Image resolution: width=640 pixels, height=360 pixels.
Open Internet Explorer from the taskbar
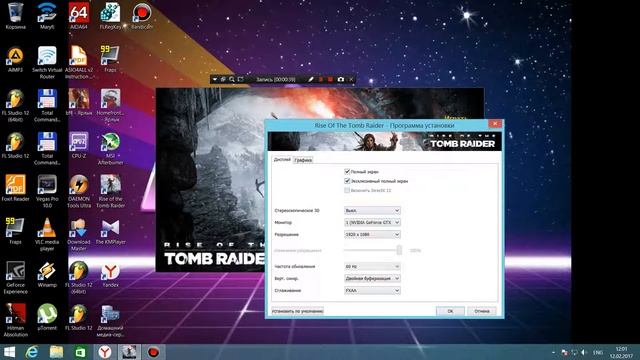[x=32, y=352]
